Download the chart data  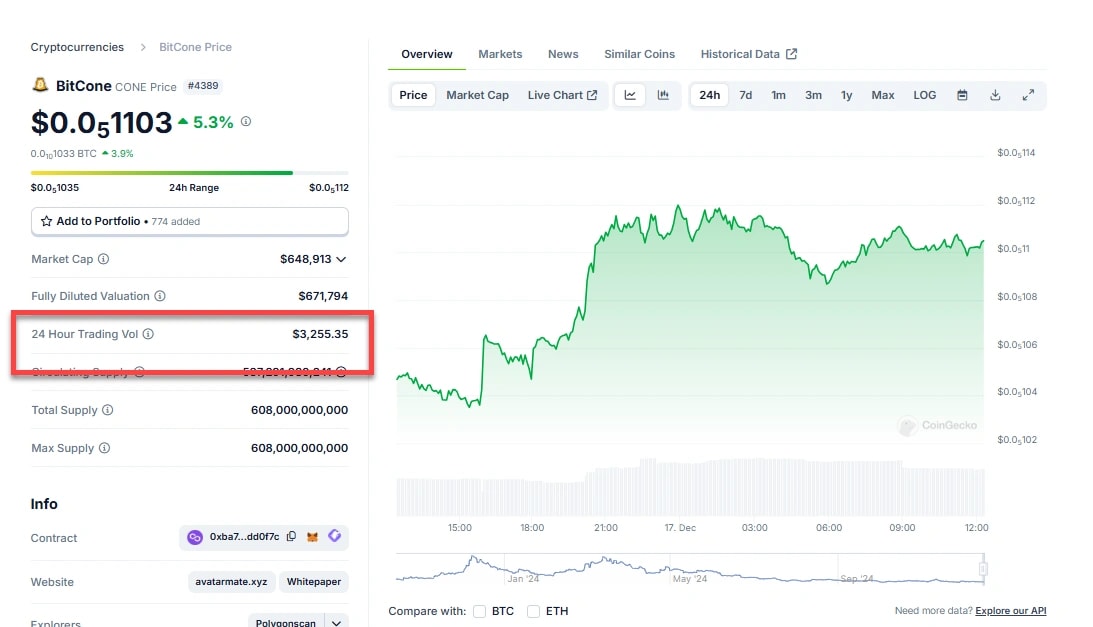click(995, 95)
